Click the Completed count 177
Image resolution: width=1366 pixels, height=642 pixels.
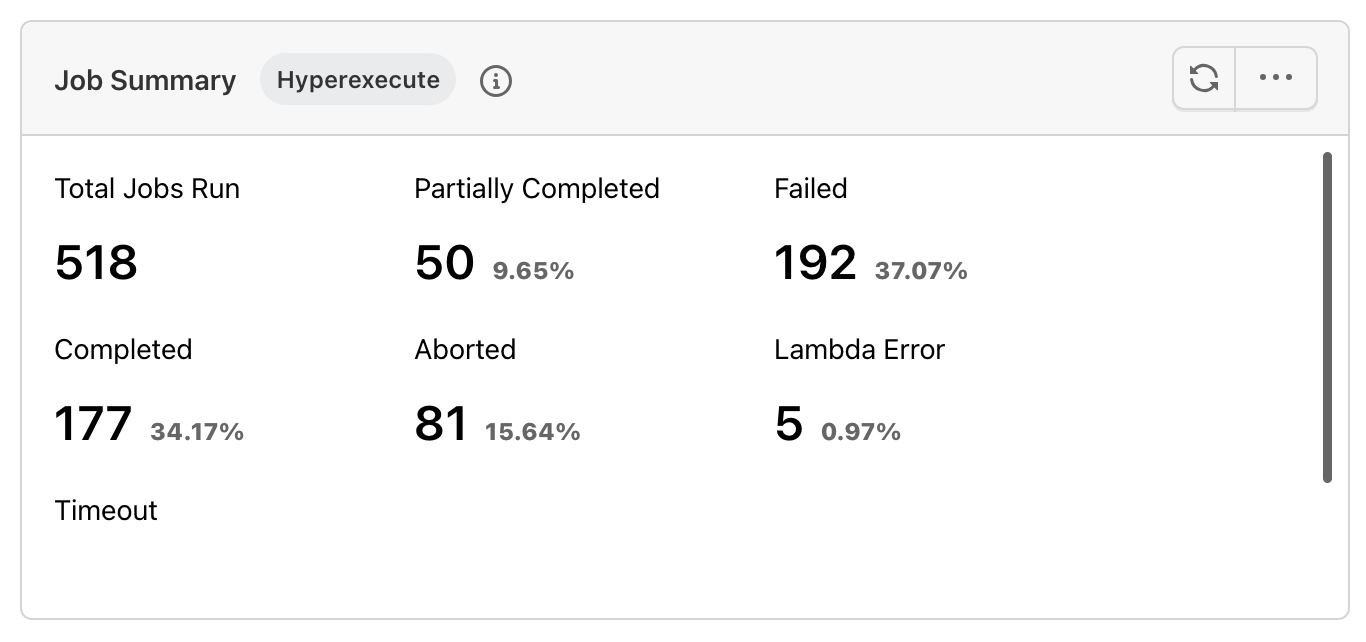(93, 424)
